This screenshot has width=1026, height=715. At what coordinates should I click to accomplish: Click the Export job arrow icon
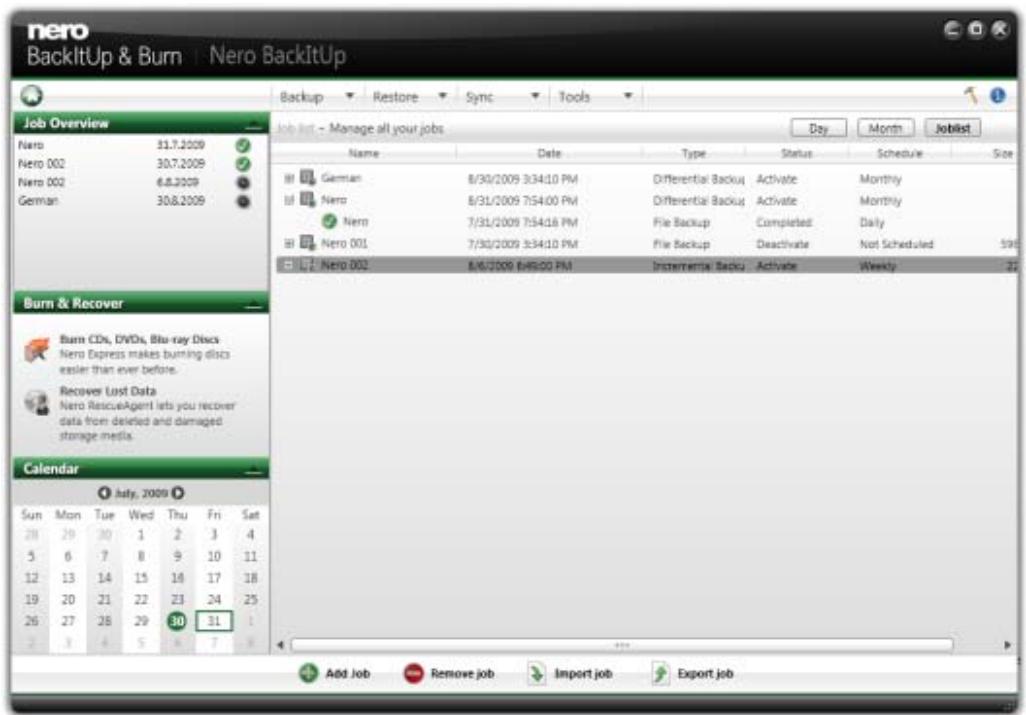660,672
